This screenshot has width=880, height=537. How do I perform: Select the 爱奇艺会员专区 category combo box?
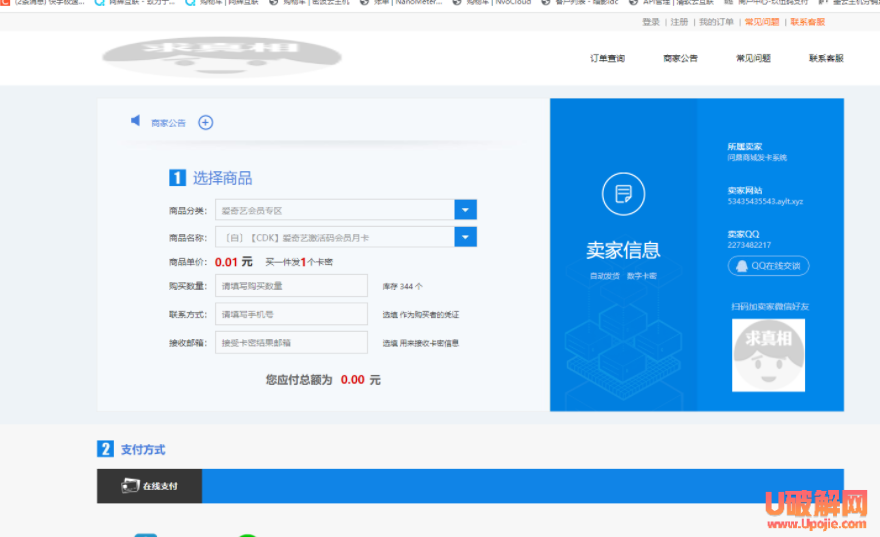tap(335, 210)
